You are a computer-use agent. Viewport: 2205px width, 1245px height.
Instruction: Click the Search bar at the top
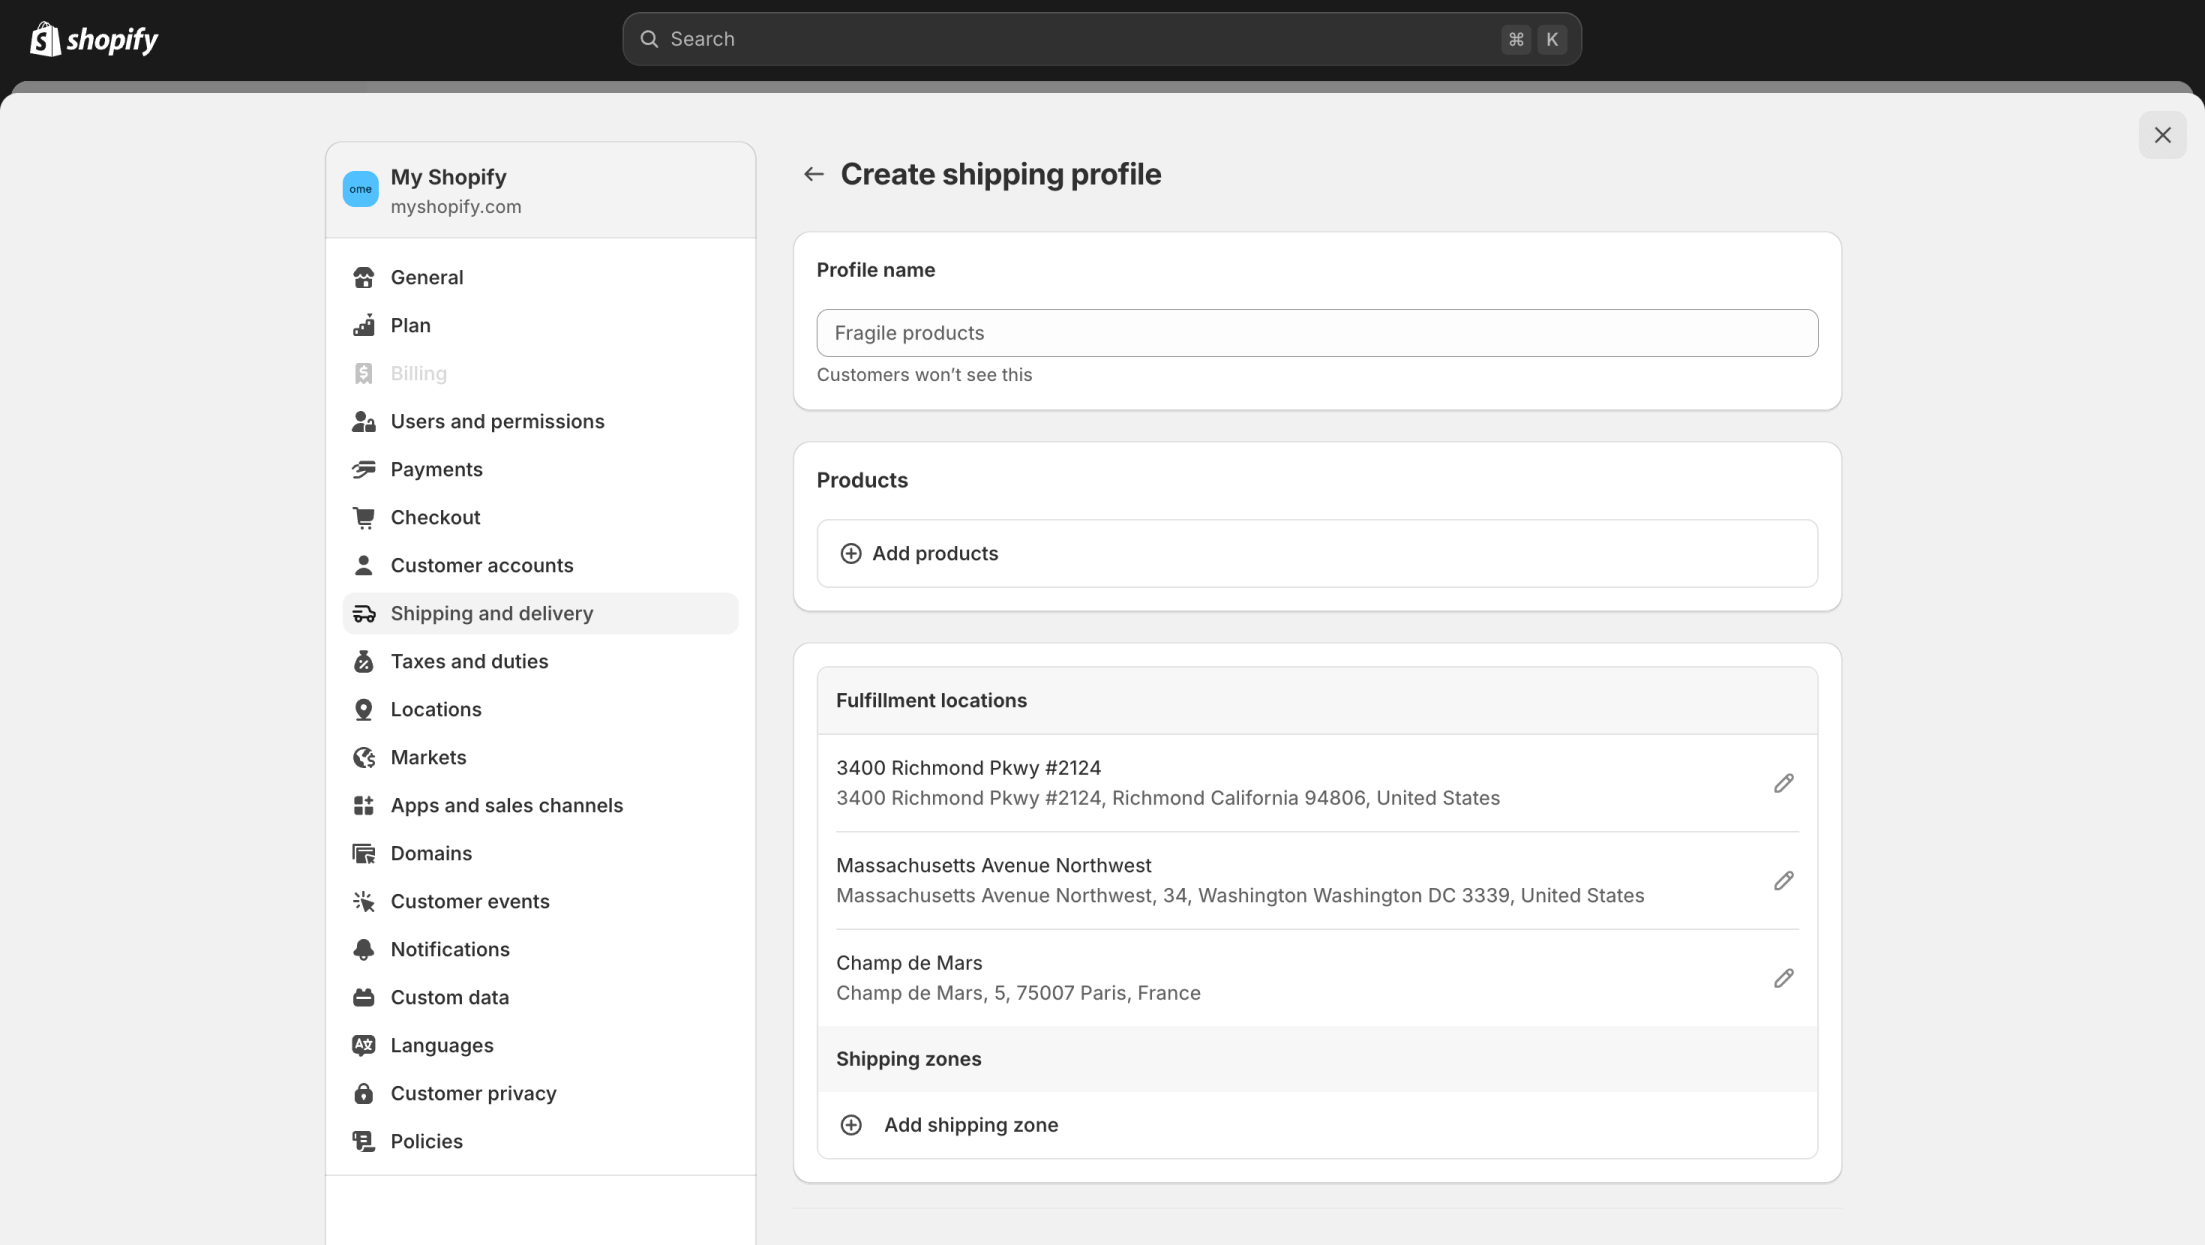coord(1100,39)
